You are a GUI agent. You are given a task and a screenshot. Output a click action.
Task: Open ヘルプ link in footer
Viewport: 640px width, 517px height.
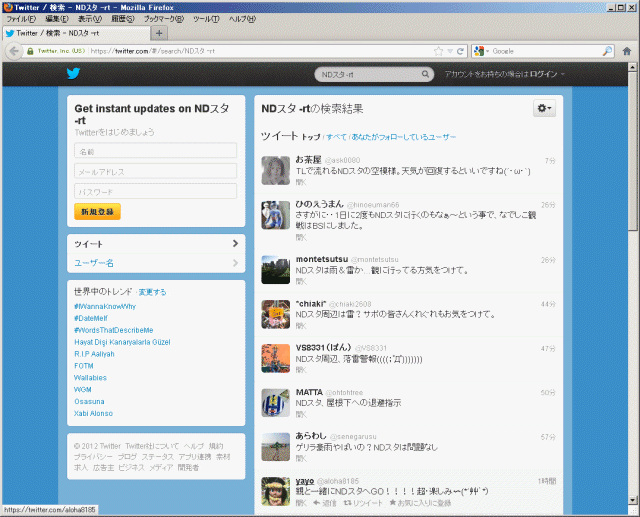[x=193, y=446]
